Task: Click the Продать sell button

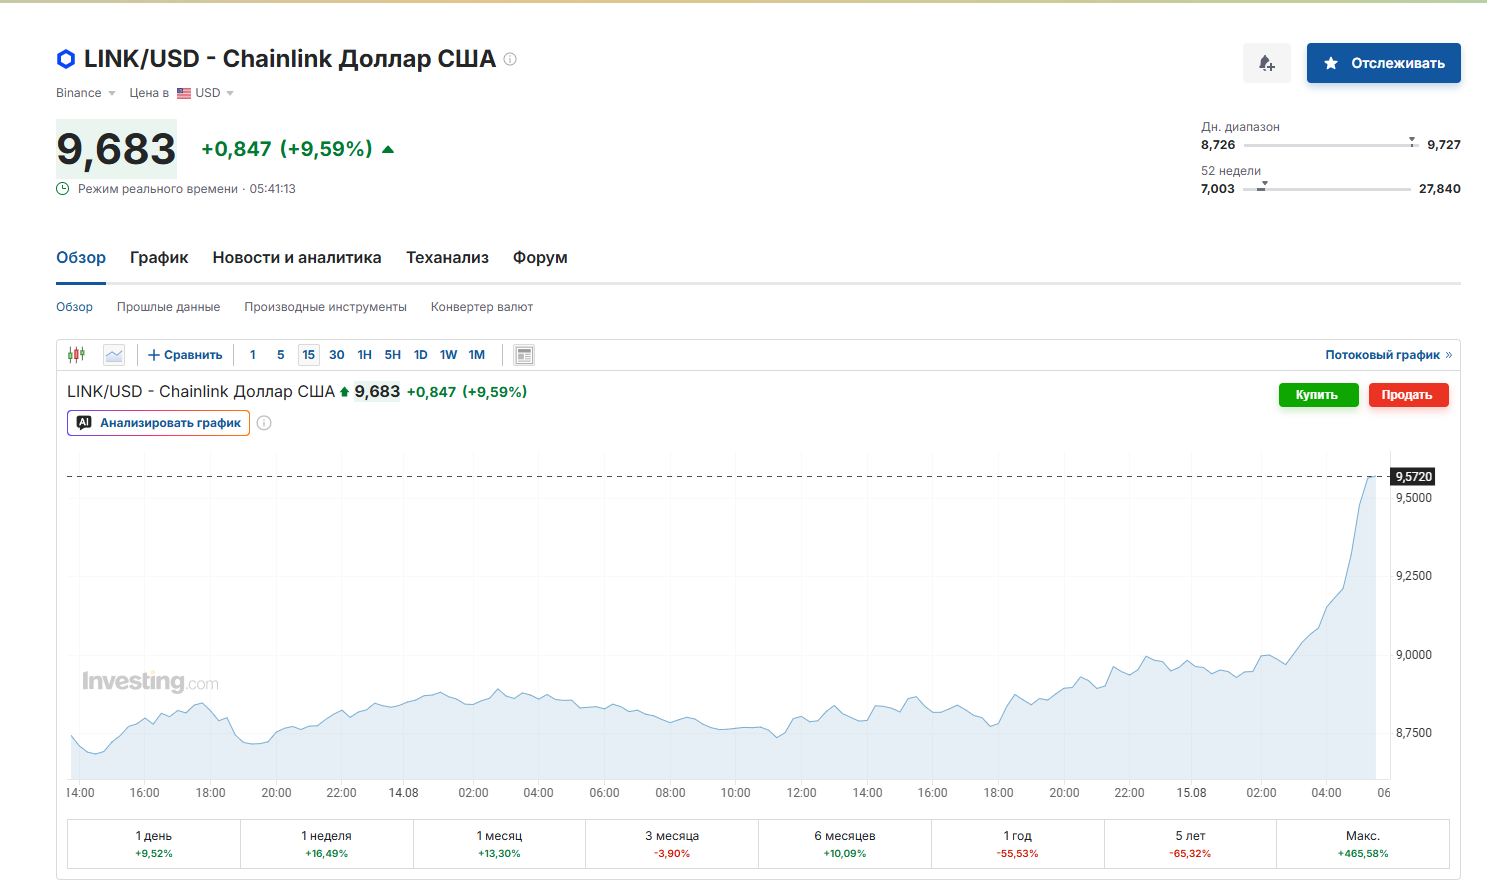Action: (1409, 395)
